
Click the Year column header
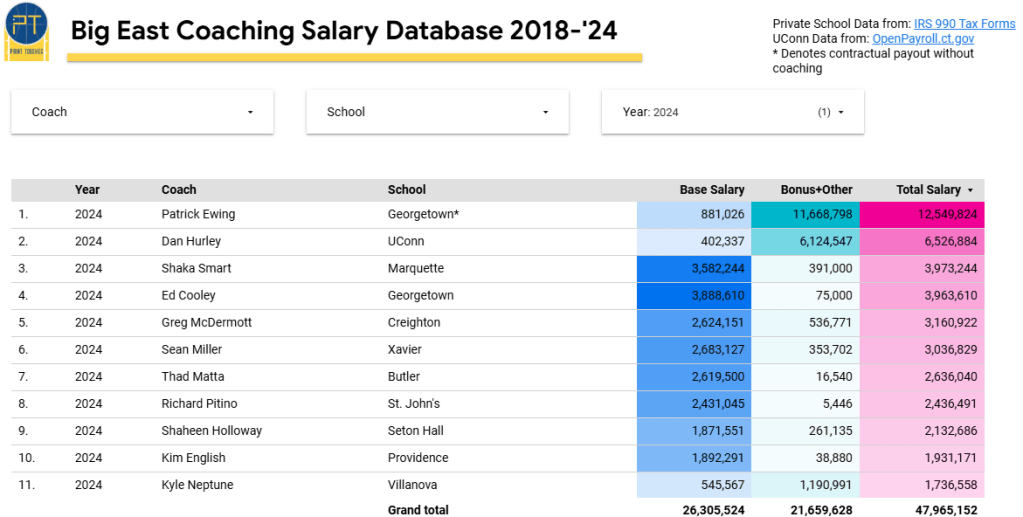87,190
